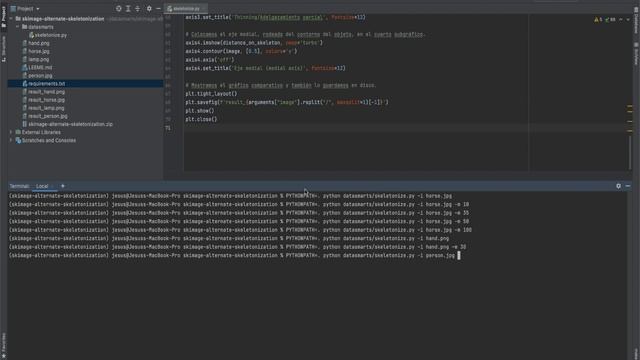Select LEEME.md in the project tree

pyautogui.click(x=40, y=68)
